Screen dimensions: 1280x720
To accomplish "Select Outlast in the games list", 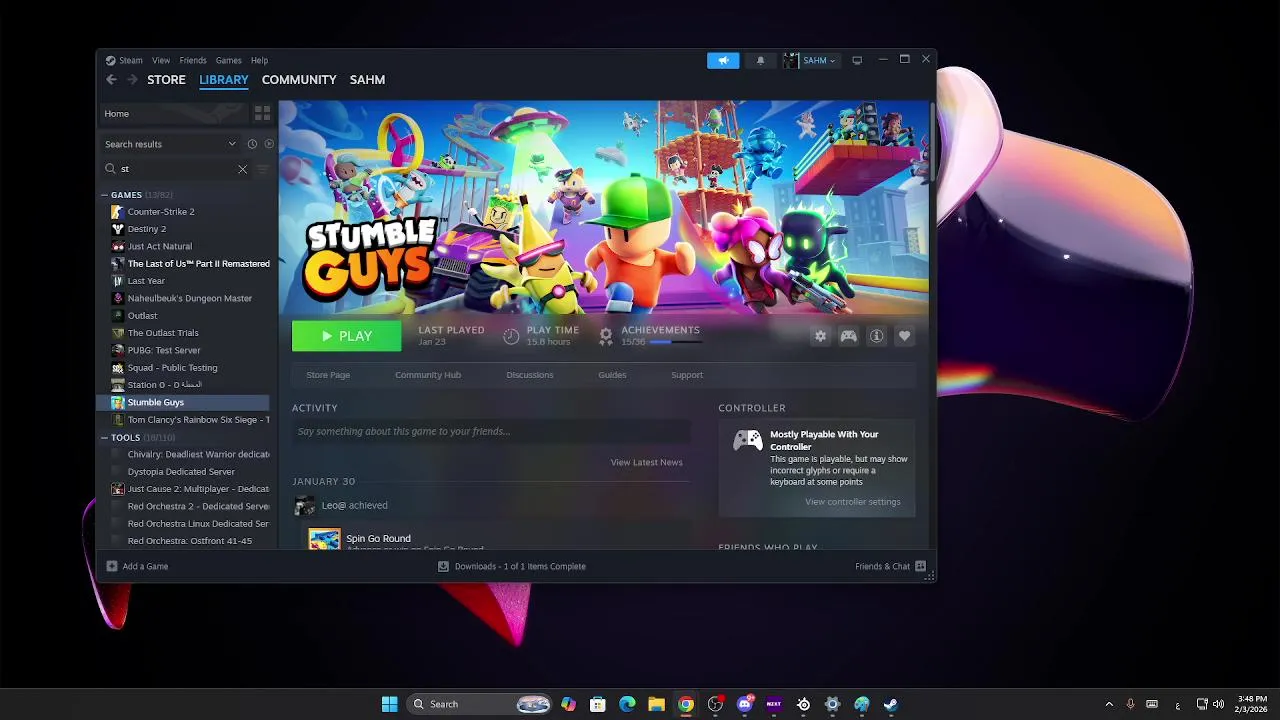I will [142, 316].
